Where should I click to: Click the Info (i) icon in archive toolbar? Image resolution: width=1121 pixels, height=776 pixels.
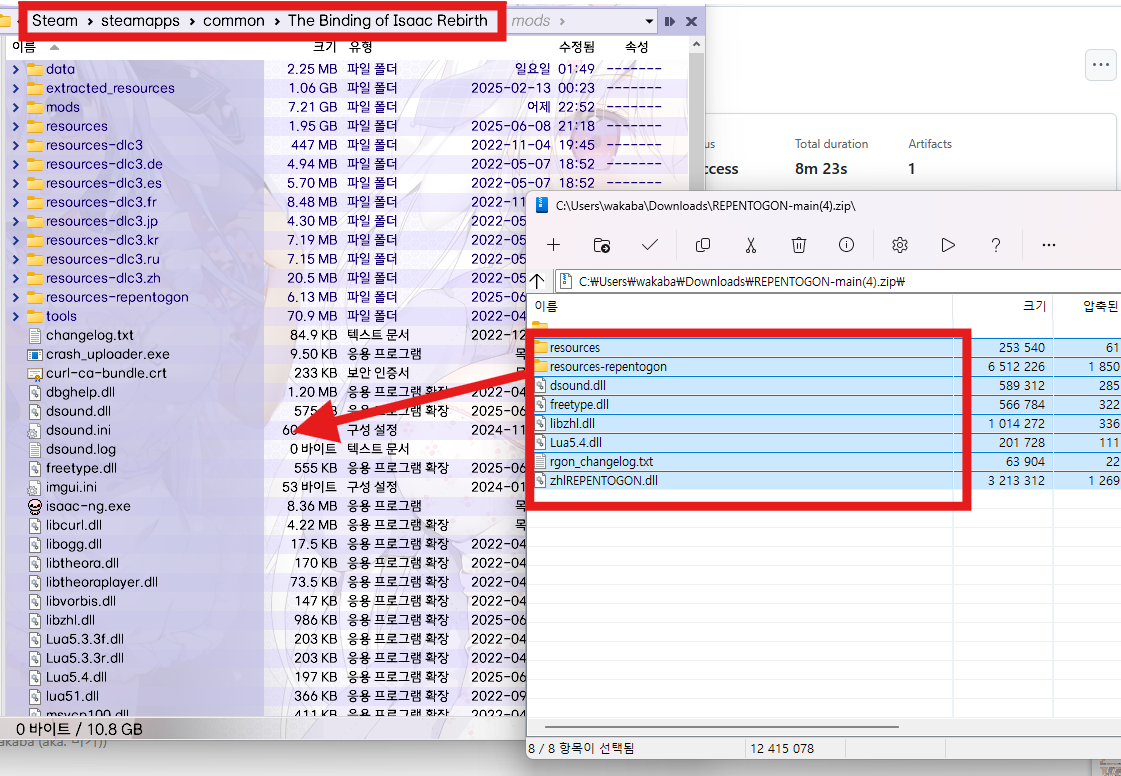click(x=846, y=245)
